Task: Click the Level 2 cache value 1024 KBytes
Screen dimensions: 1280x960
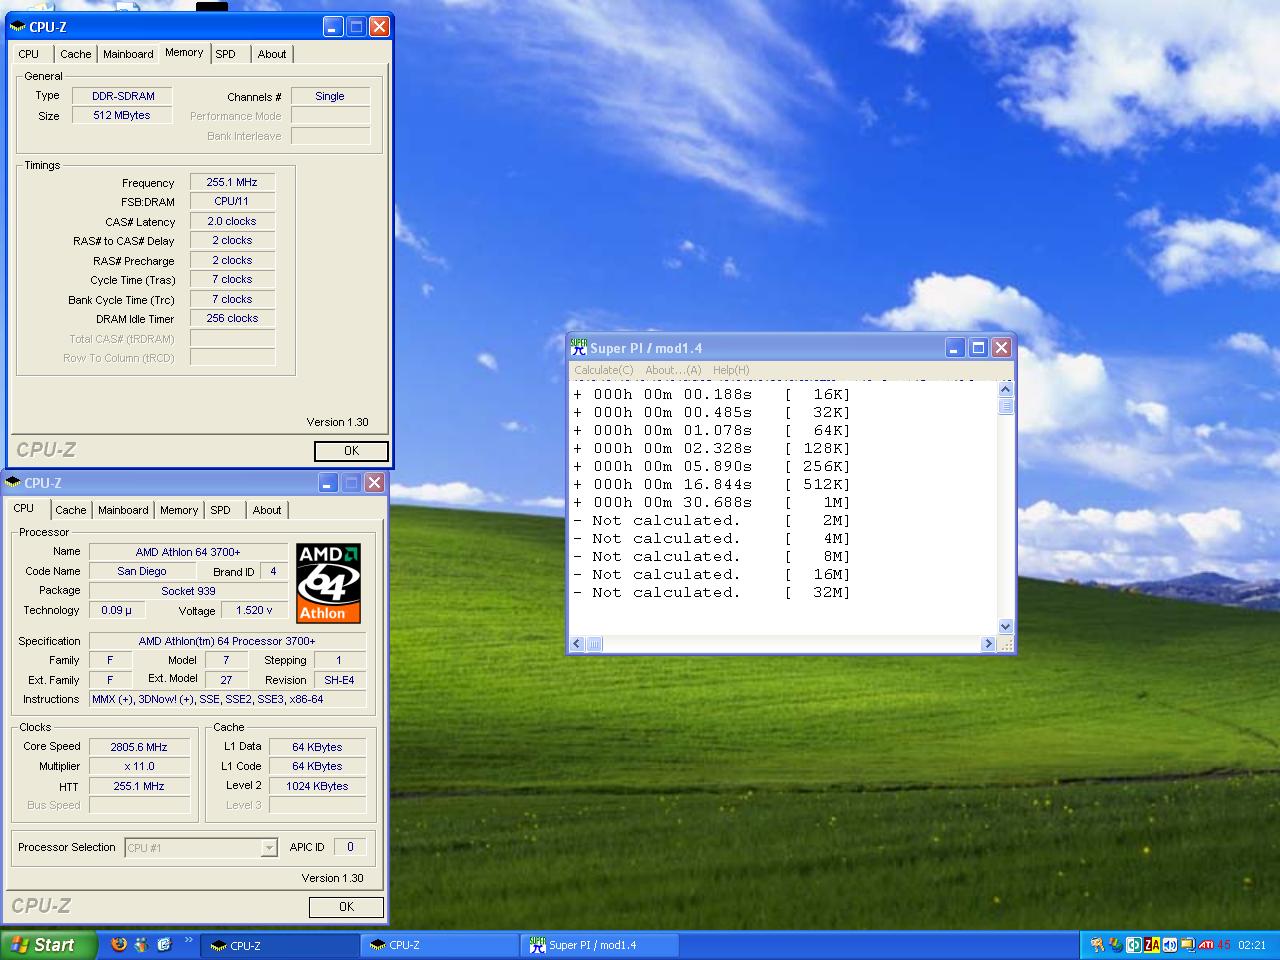Action: pos(317,786)
